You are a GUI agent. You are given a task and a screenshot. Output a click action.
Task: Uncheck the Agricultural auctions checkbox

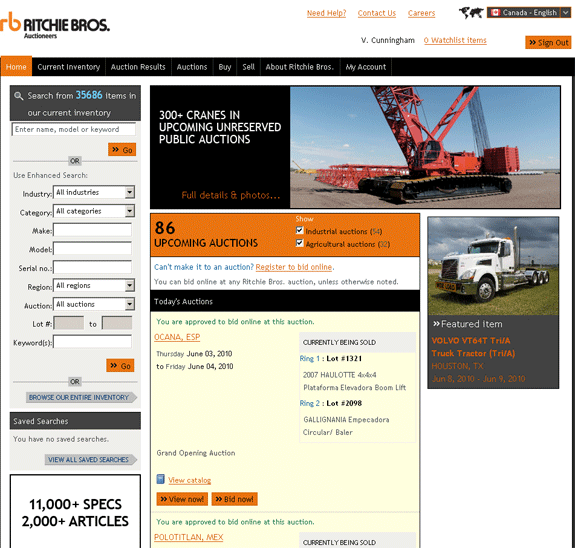pos(300,243)
